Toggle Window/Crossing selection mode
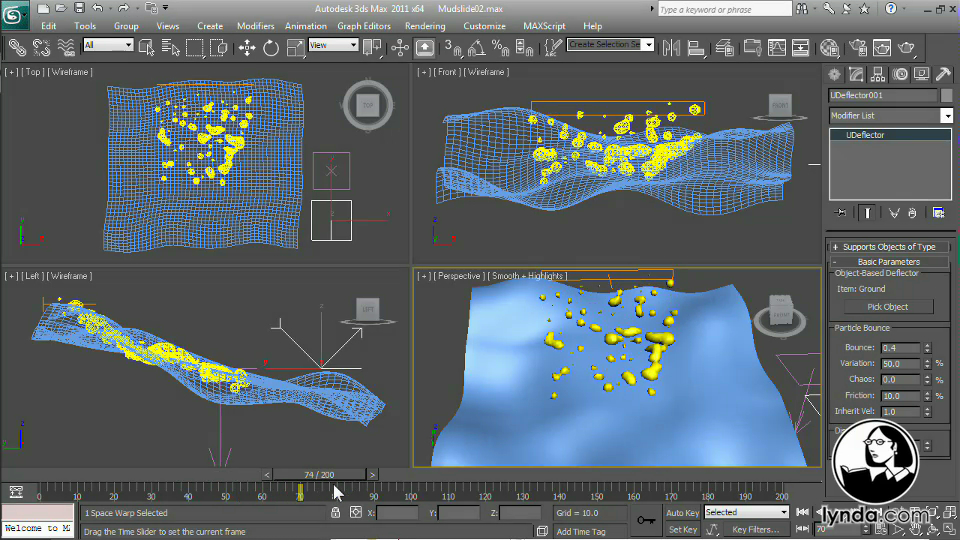This screenshot has height=540, width=960. pos(219,47)
